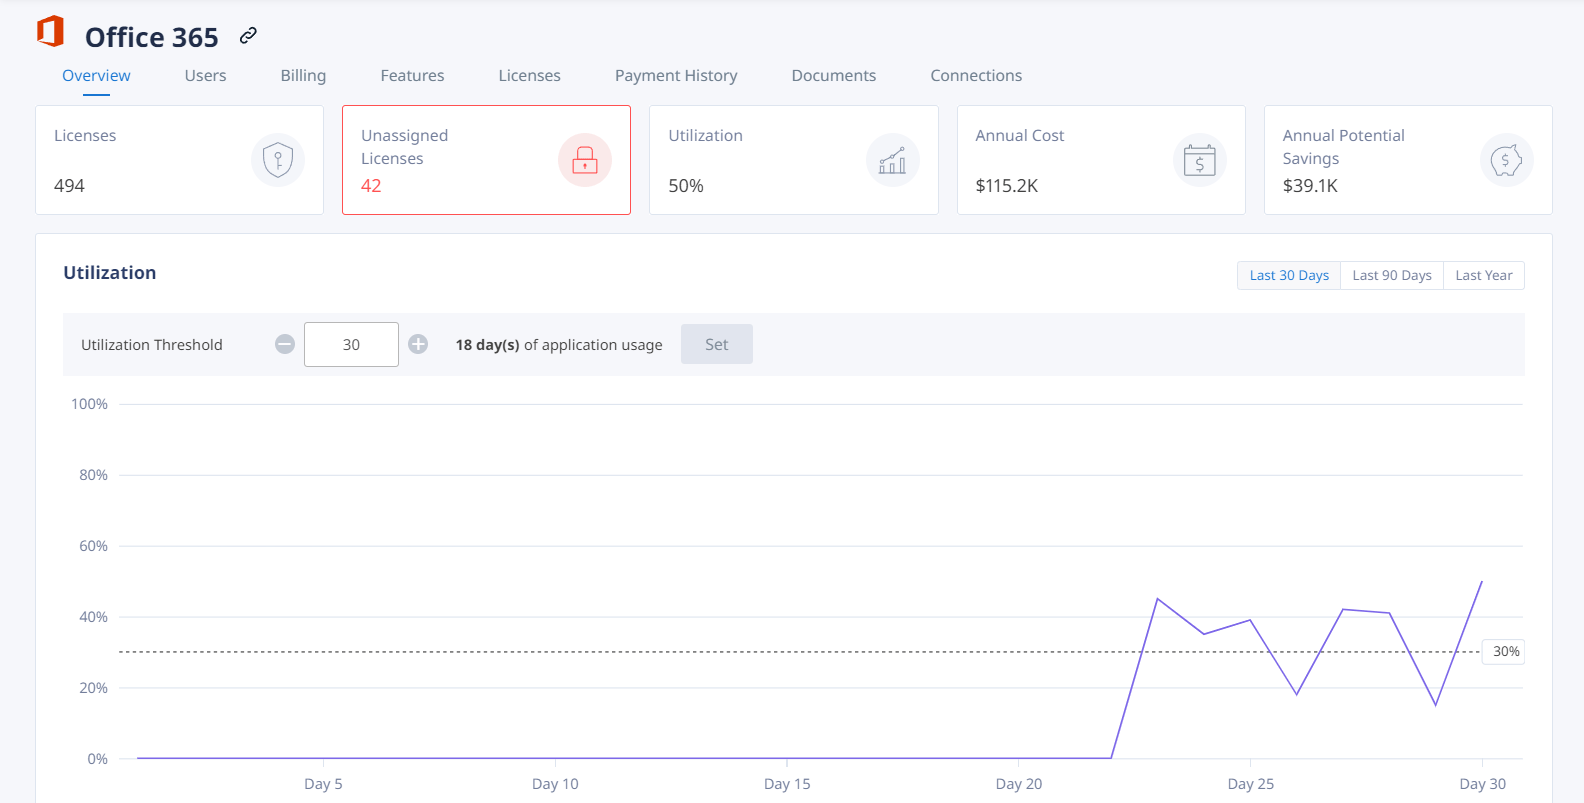Click the Office 365 page title
This screenshot has width=1584, height=803.
pos(152,37)
